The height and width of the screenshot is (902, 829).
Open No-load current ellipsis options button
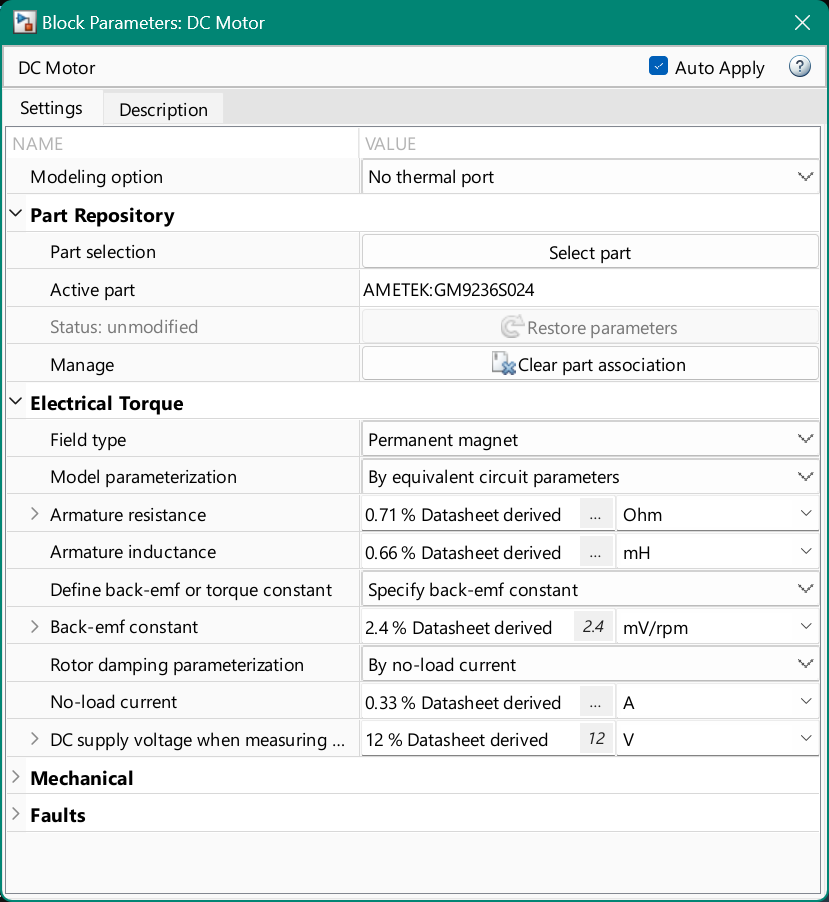pyautogui.click(x=595, y=702)
